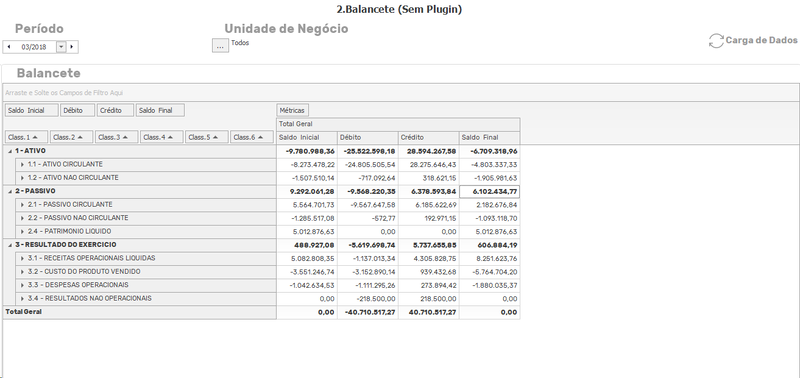Sort by Class.2 field header
Screen dimensions: 800x378
(x=71, y=137)
